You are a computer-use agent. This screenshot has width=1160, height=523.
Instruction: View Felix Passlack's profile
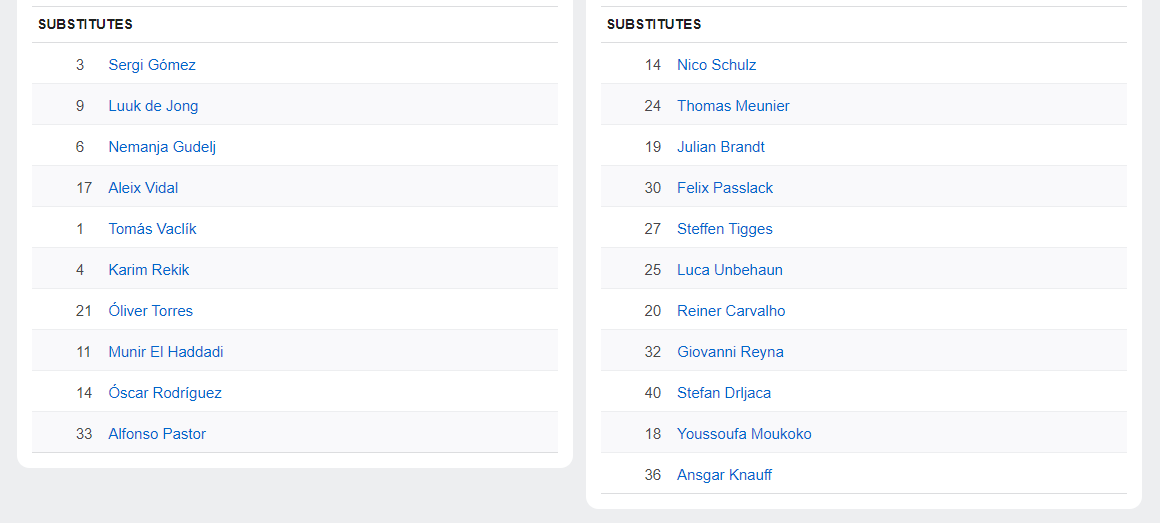coord(725,188)
